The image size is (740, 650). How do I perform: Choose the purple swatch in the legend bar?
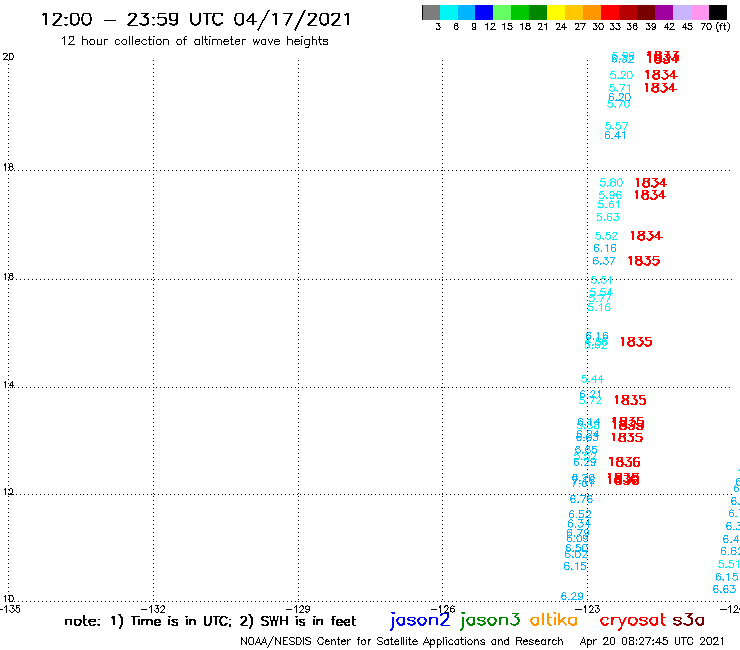tap(664, 12)
